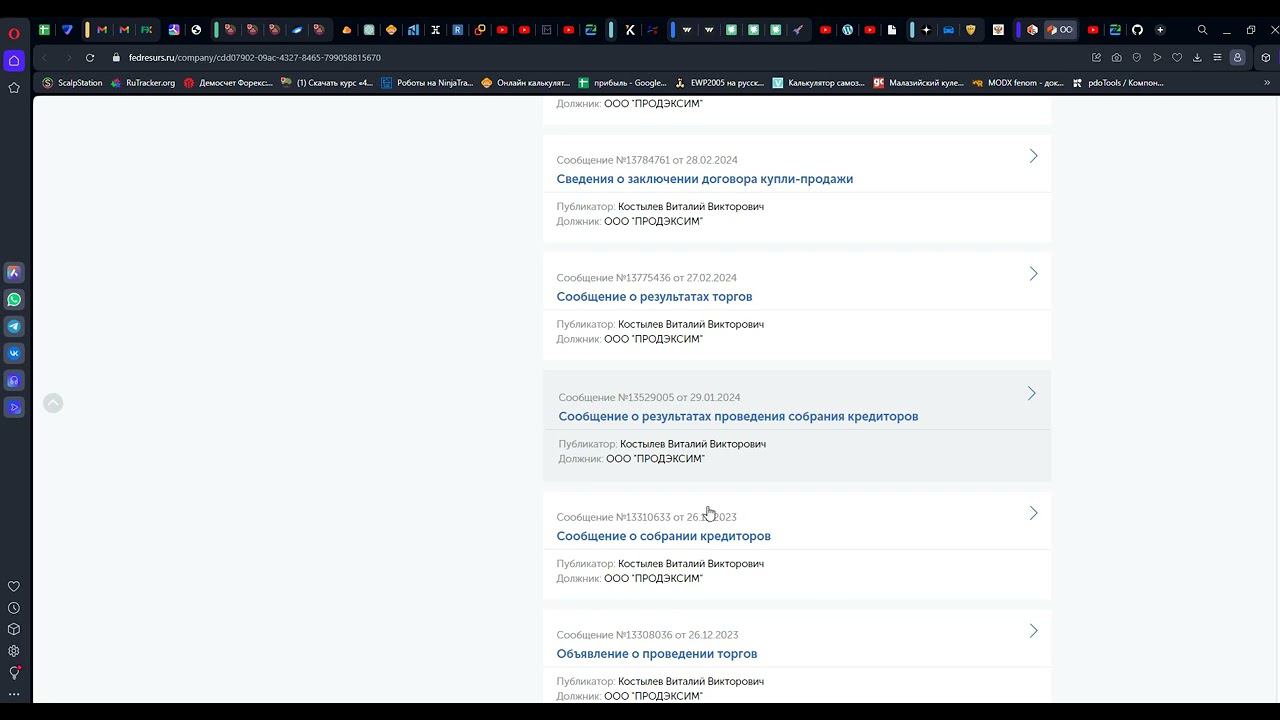This screenshot has height=720, width=1280.
Task: Open Сообщение о результатах проведения собрания кредиторов
Action: (x=738, y=417)
